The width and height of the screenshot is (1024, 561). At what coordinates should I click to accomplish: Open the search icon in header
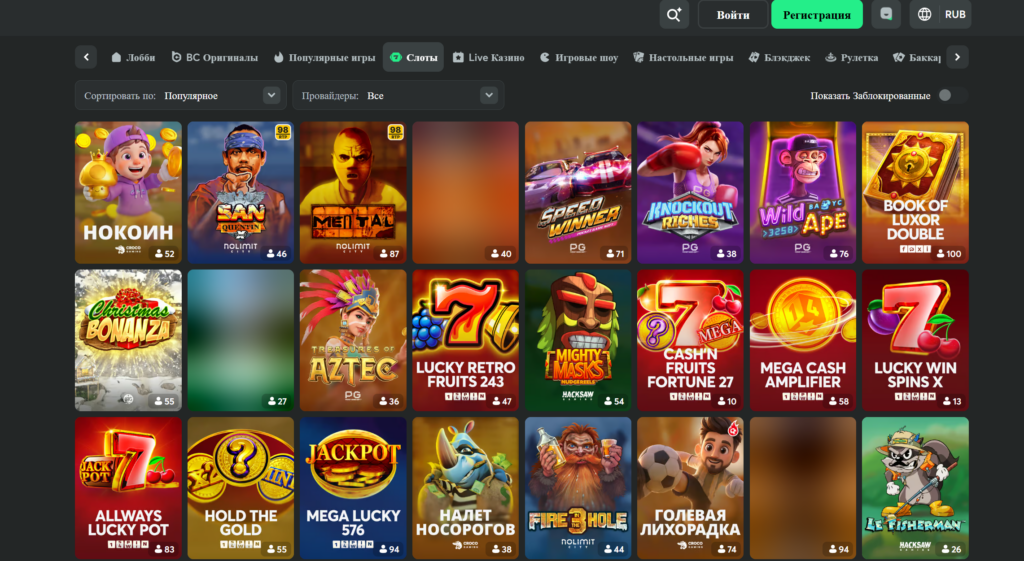click(674, 14)
